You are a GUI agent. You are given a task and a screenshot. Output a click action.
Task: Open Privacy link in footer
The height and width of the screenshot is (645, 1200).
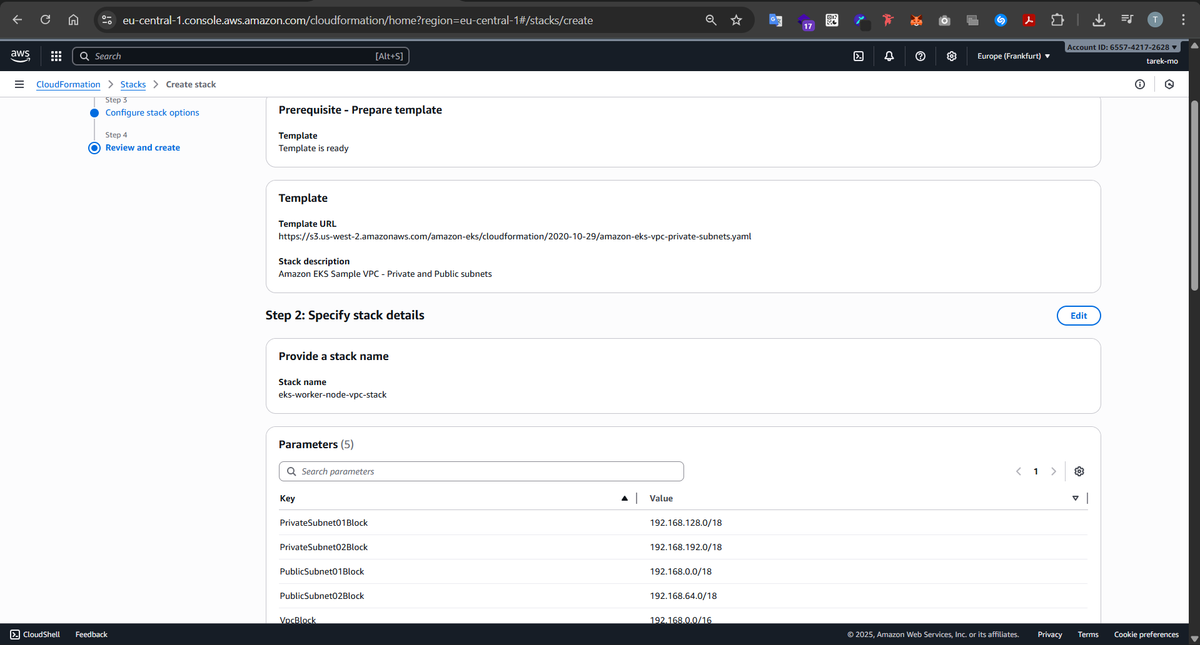click(1050, 634)
